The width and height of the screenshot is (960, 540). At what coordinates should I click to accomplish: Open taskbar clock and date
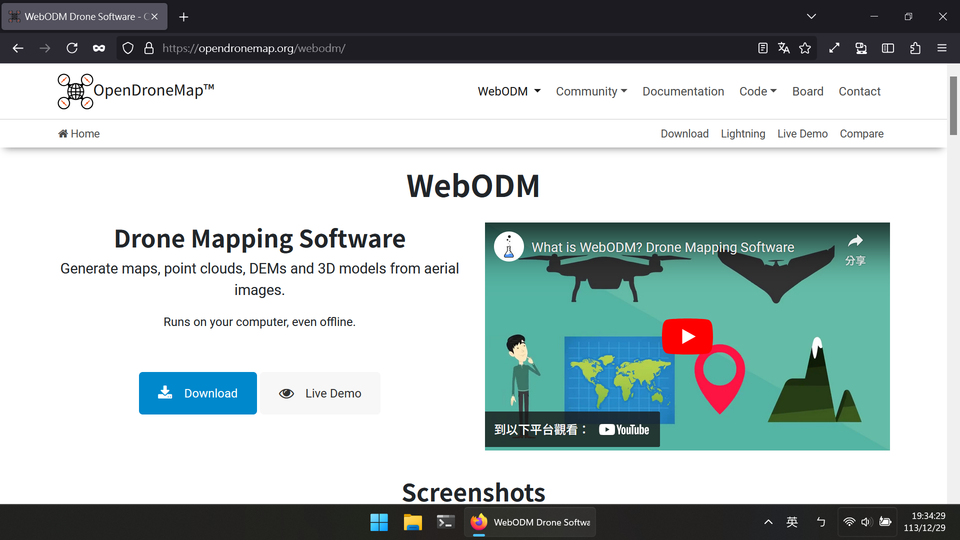click(x=924, y=522)
